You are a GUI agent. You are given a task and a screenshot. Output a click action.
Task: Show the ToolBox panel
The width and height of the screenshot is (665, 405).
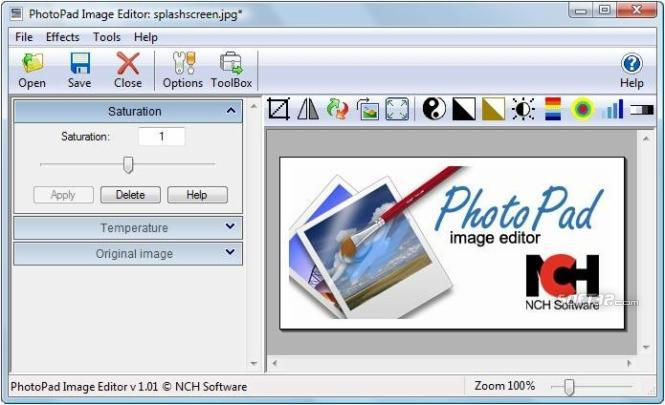pyautogui.click(x=231, y=64)
